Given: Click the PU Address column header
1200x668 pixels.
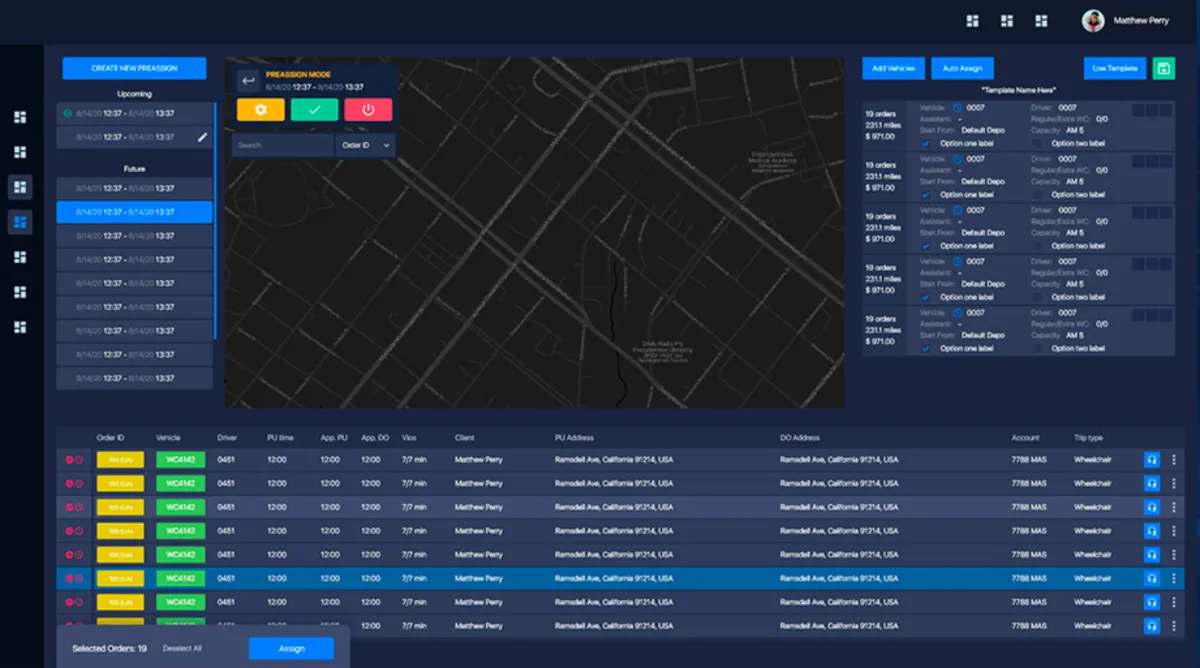Looking at the screenshot, I should 575,437.
